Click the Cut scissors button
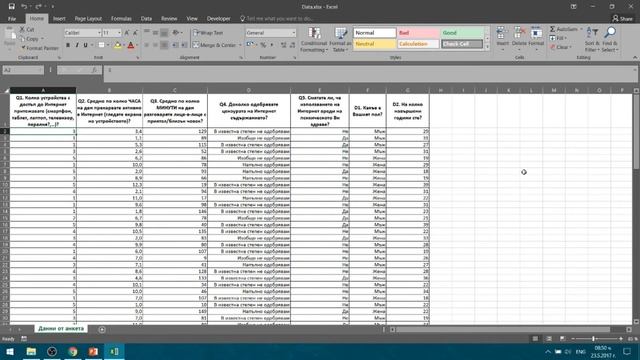 [x=27, y=29]
